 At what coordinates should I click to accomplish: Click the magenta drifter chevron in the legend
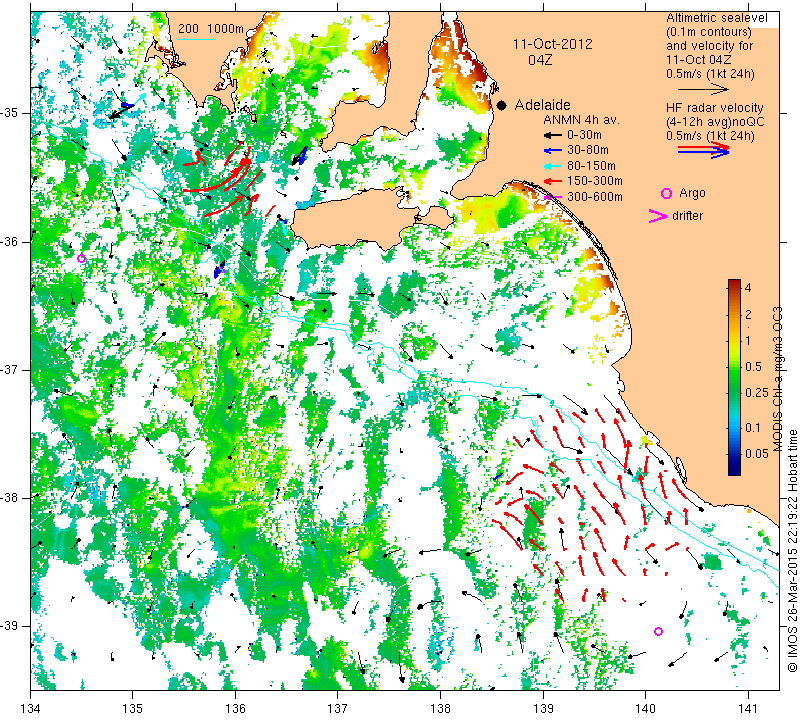(657, 216)
